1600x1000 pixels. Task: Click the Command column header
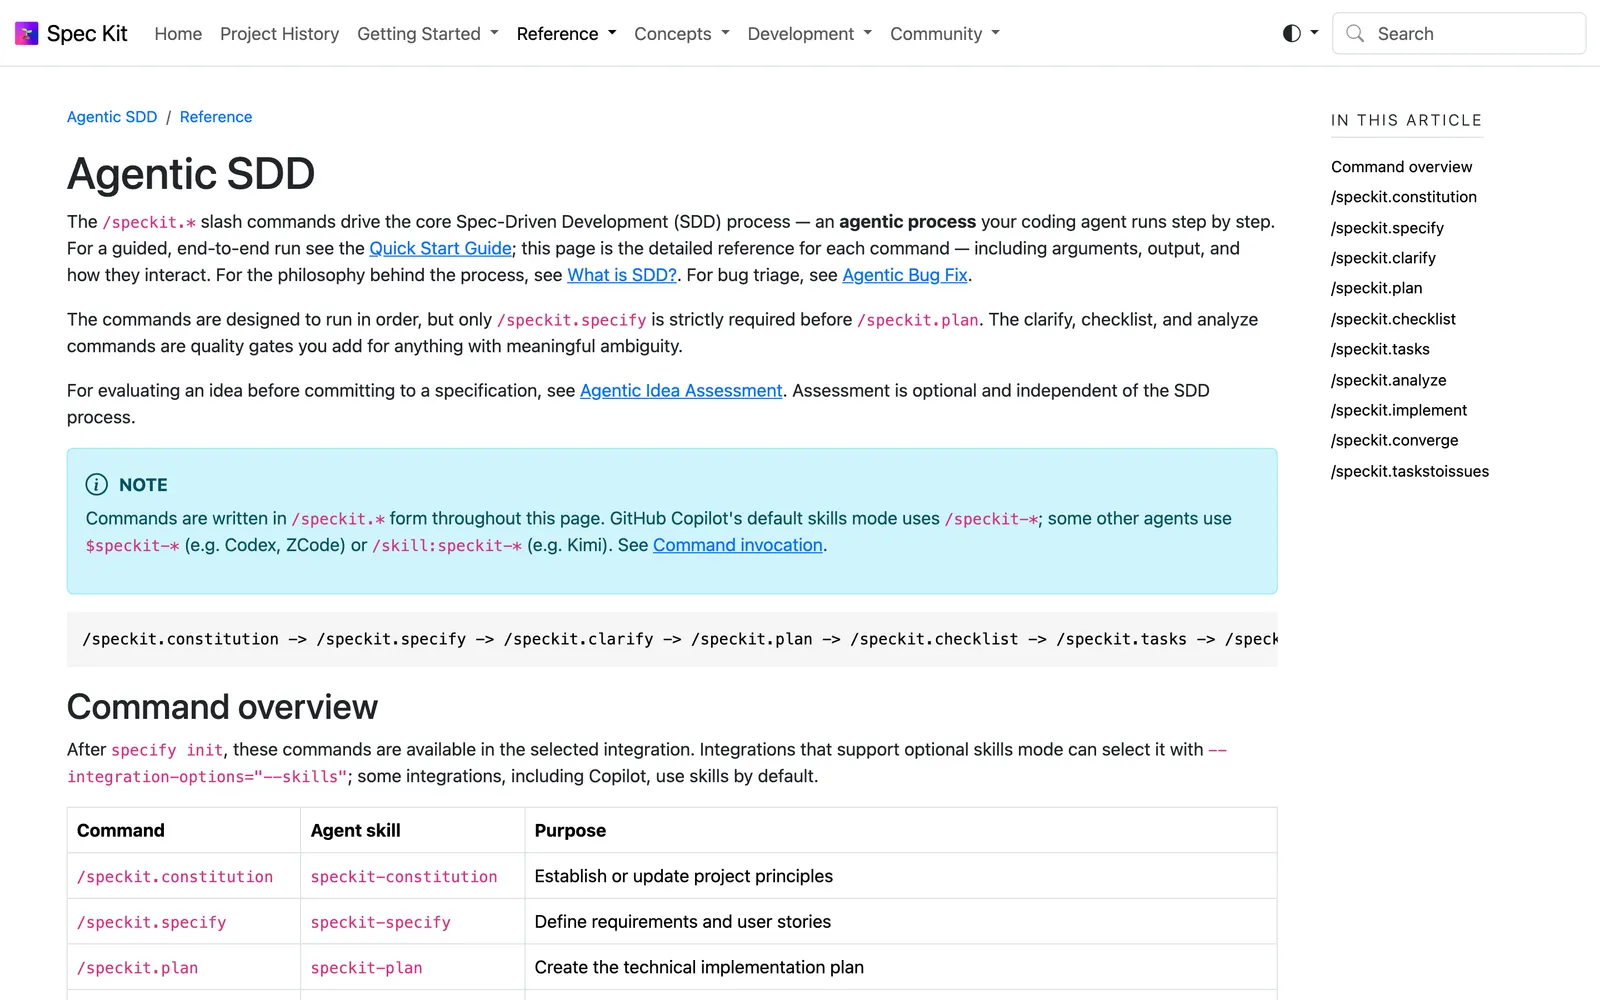pos(184,830)
